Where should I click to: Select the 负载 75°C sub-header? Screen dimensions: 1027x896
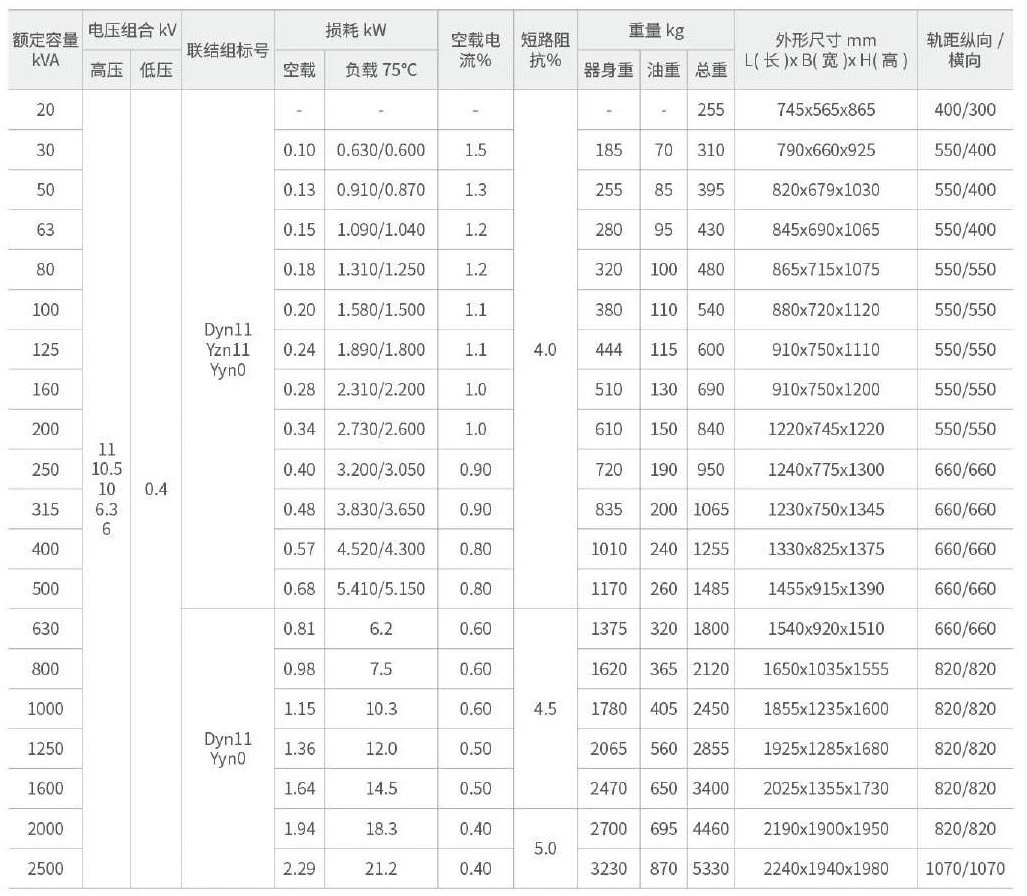381,70
